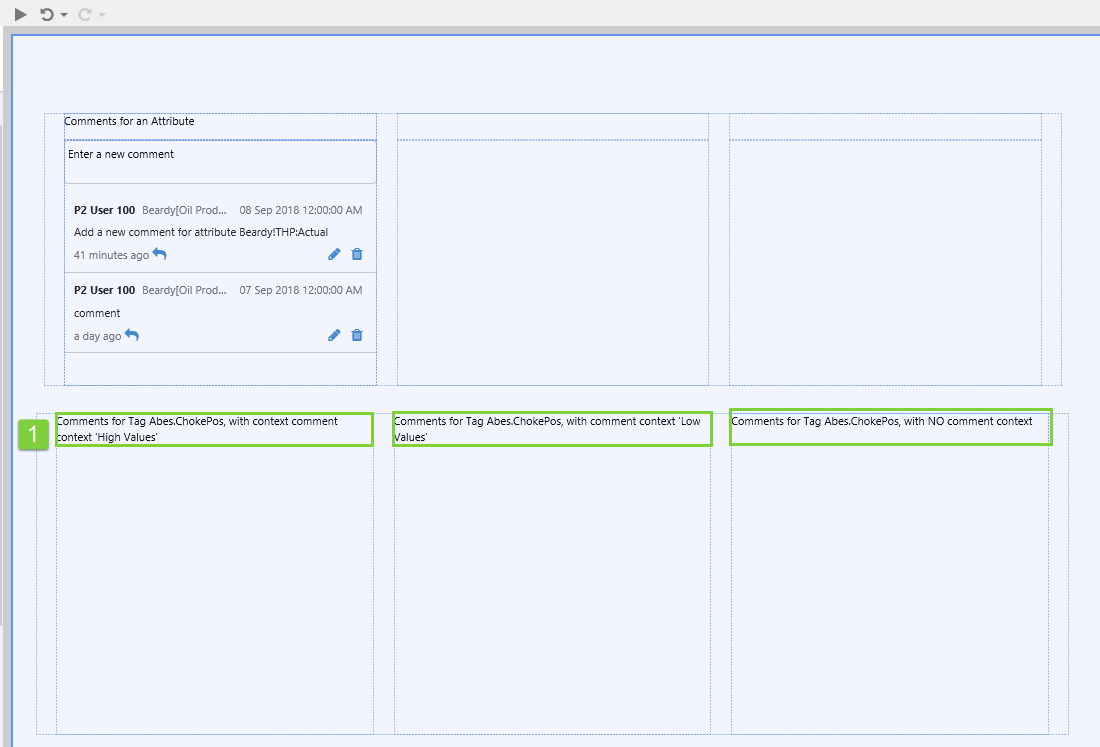The height and width of the screenshot is (747, 1100).
Task: Delete the 08 Sep 2018 comment
Action: click(357, 255)
